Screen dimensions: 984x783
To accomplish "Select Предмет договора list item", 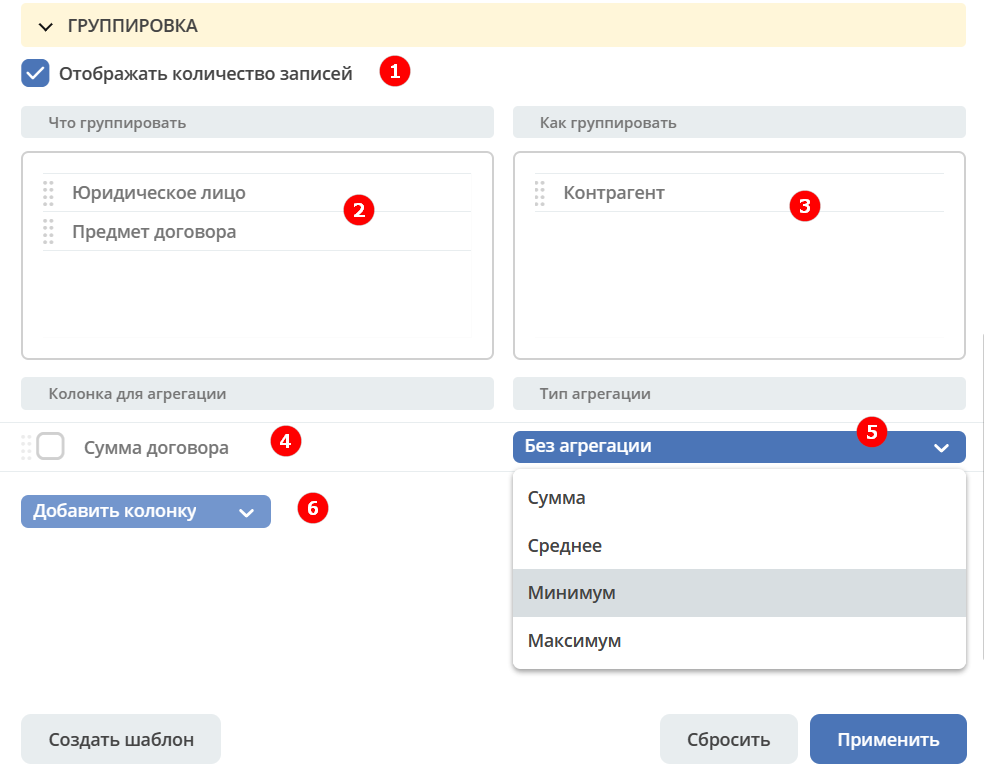I will click(257, 232).
